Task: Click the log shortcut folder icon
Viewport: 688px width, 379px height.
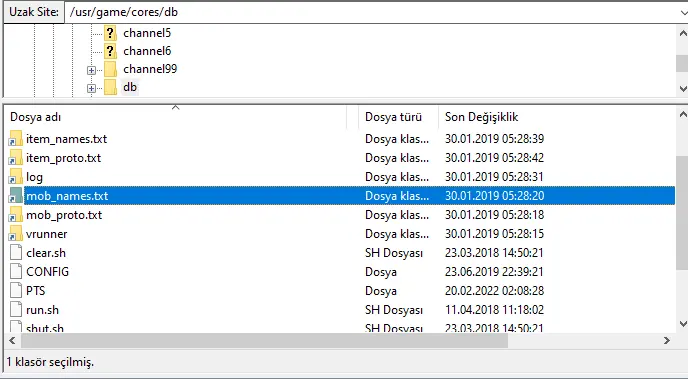Action: point(15,177)
